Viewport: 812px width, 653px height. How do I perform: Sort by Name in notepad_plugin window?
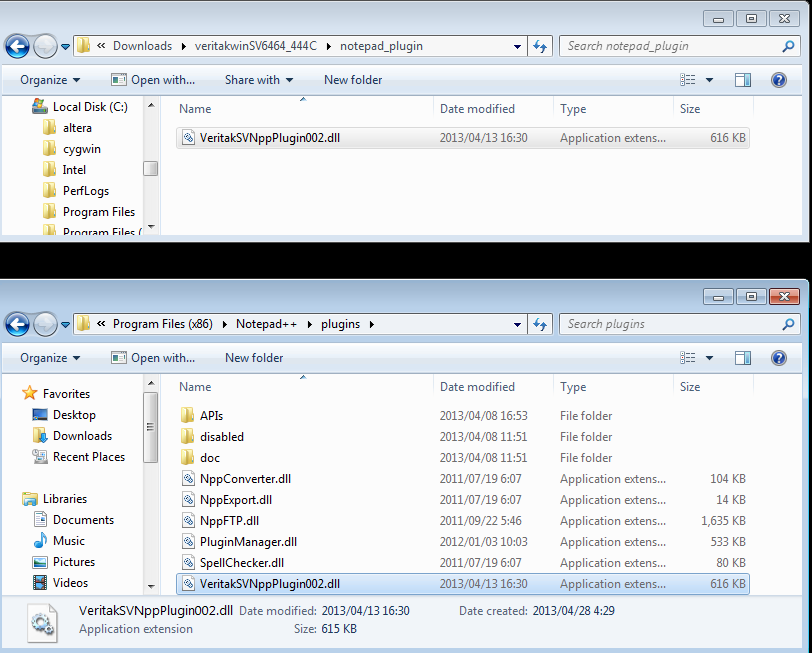click(195, 109)
